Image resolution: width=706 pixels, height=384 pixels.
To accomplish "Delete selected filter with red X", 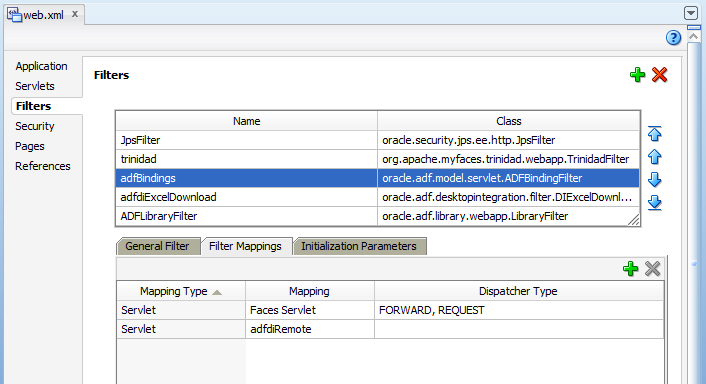I will [659, 75].
